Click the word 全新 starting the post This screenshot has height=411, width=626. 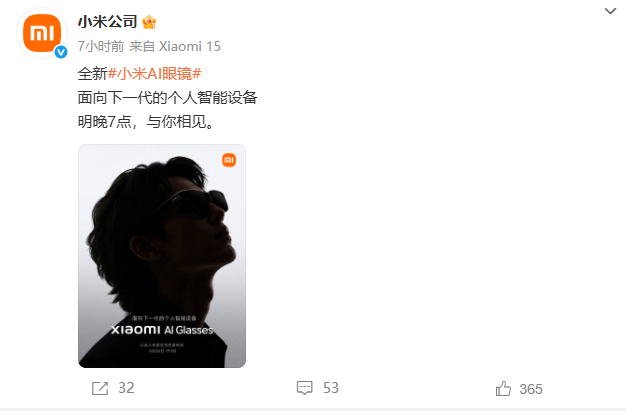point(93,74)
